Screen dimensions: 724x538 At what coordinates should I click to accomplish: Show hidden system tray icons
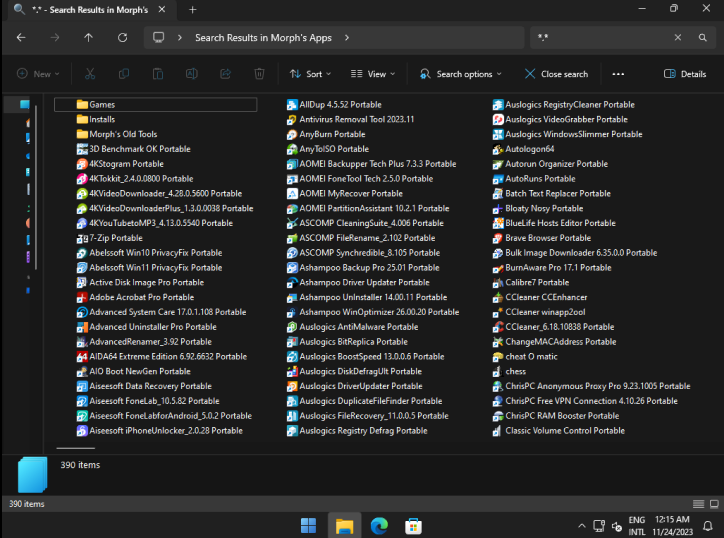(x=582, y=526)
